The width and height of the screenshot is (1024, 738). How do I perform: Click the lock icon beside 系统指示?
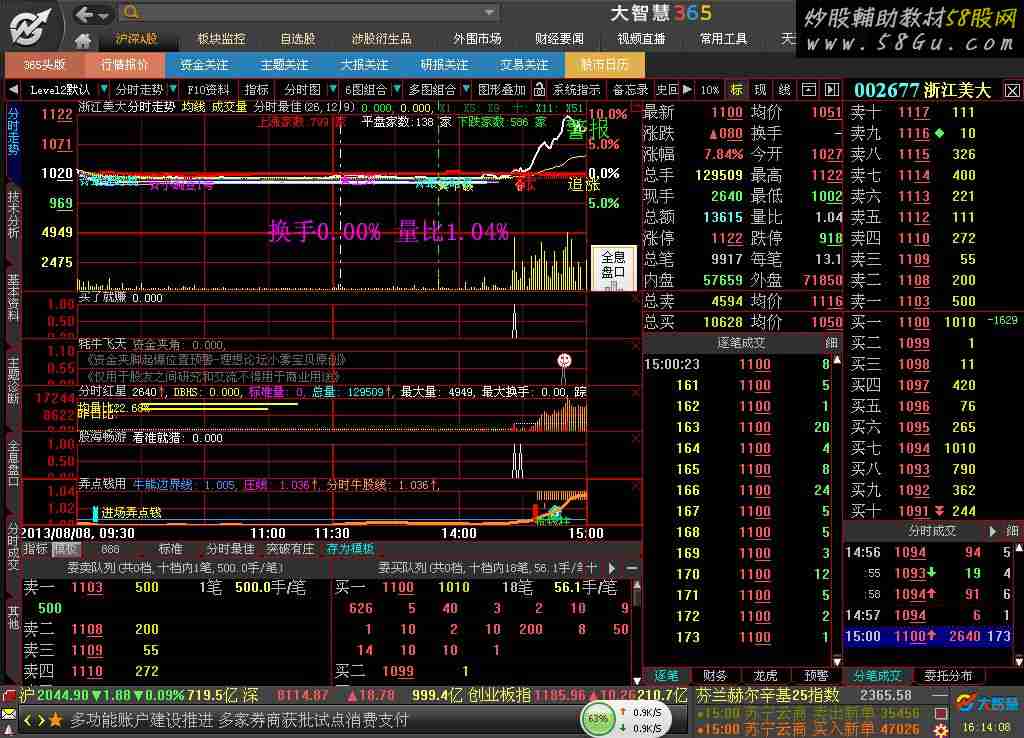click(x=539, y=89)
